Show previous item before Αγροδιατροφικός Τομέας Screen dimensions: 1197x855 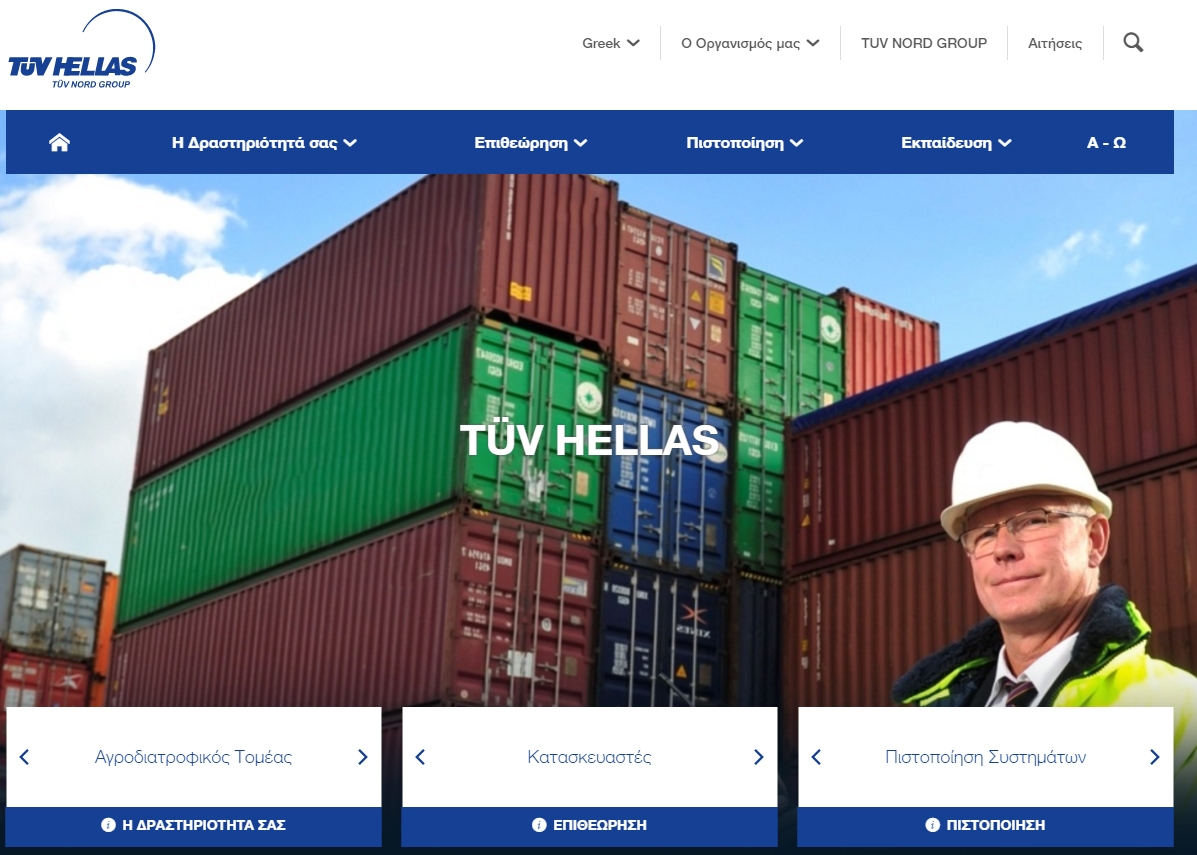click(24, 757)
